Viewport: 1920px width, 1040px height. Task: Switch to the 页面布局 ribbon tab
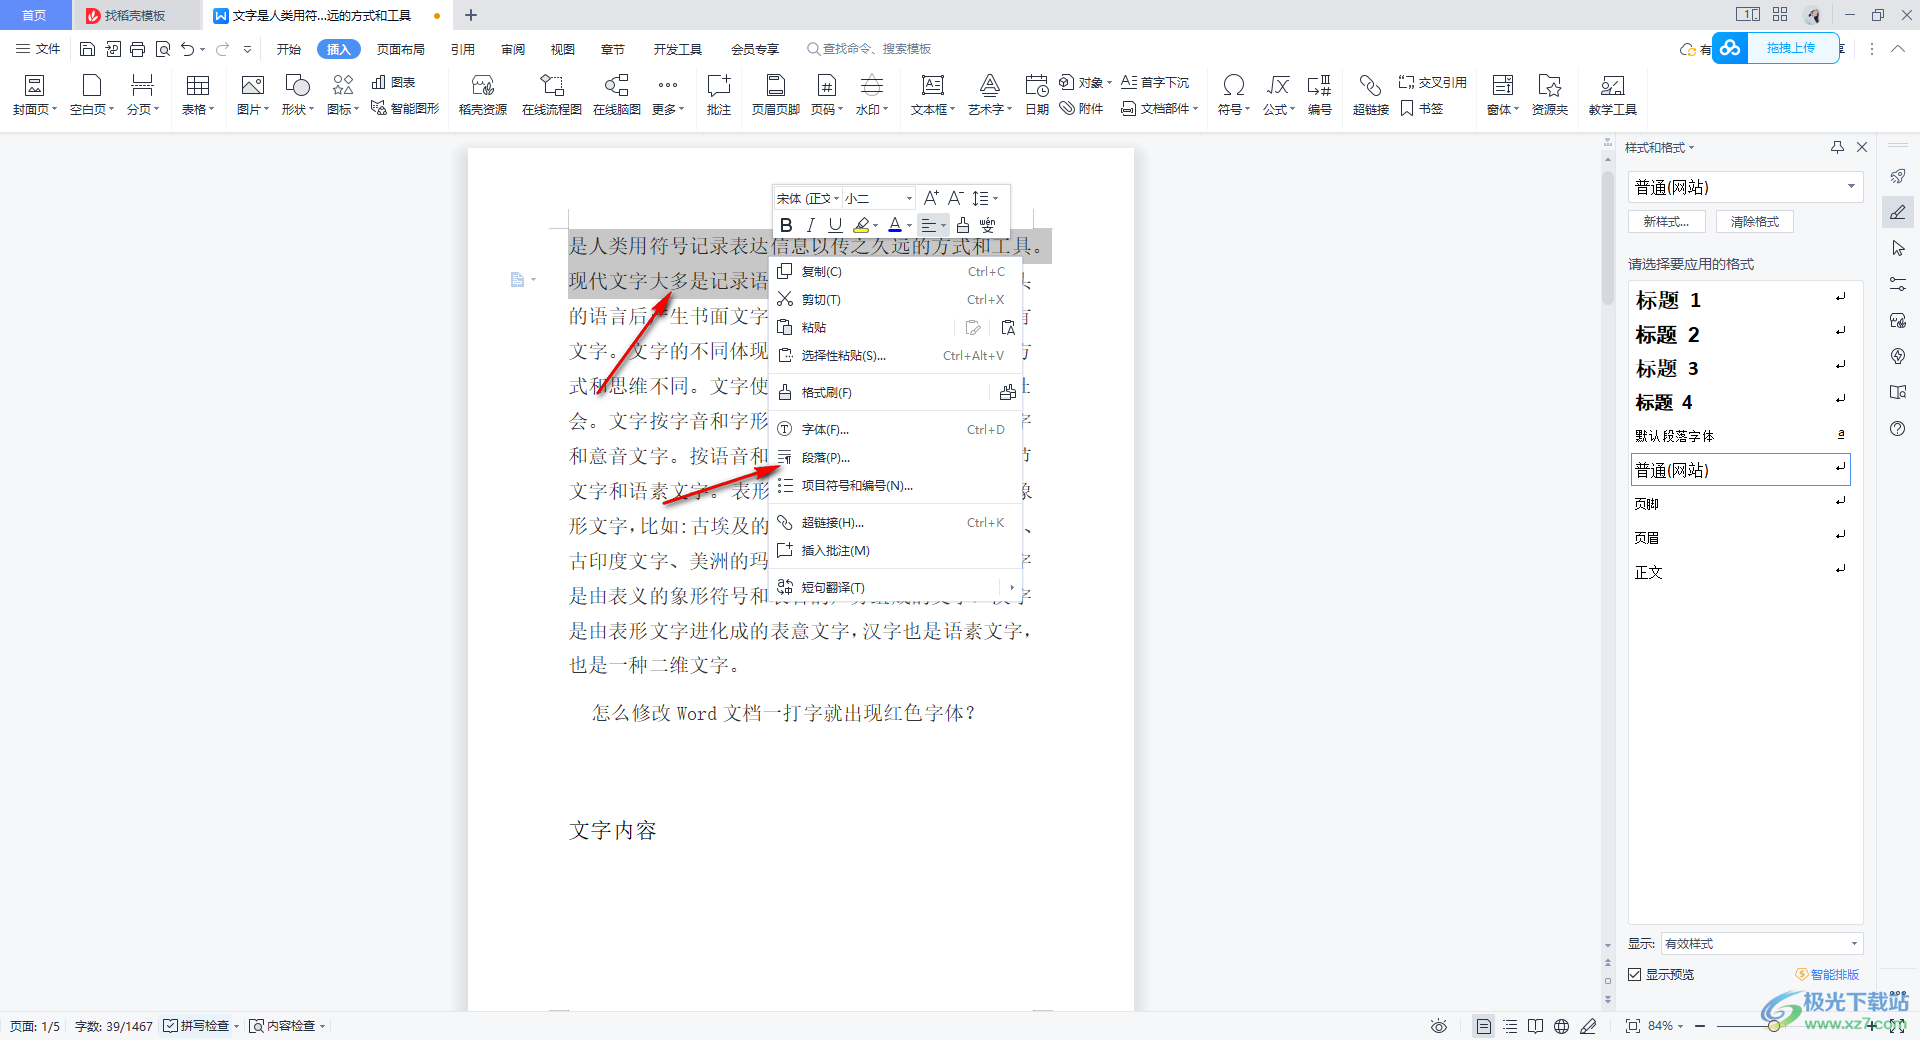point(400,49)
